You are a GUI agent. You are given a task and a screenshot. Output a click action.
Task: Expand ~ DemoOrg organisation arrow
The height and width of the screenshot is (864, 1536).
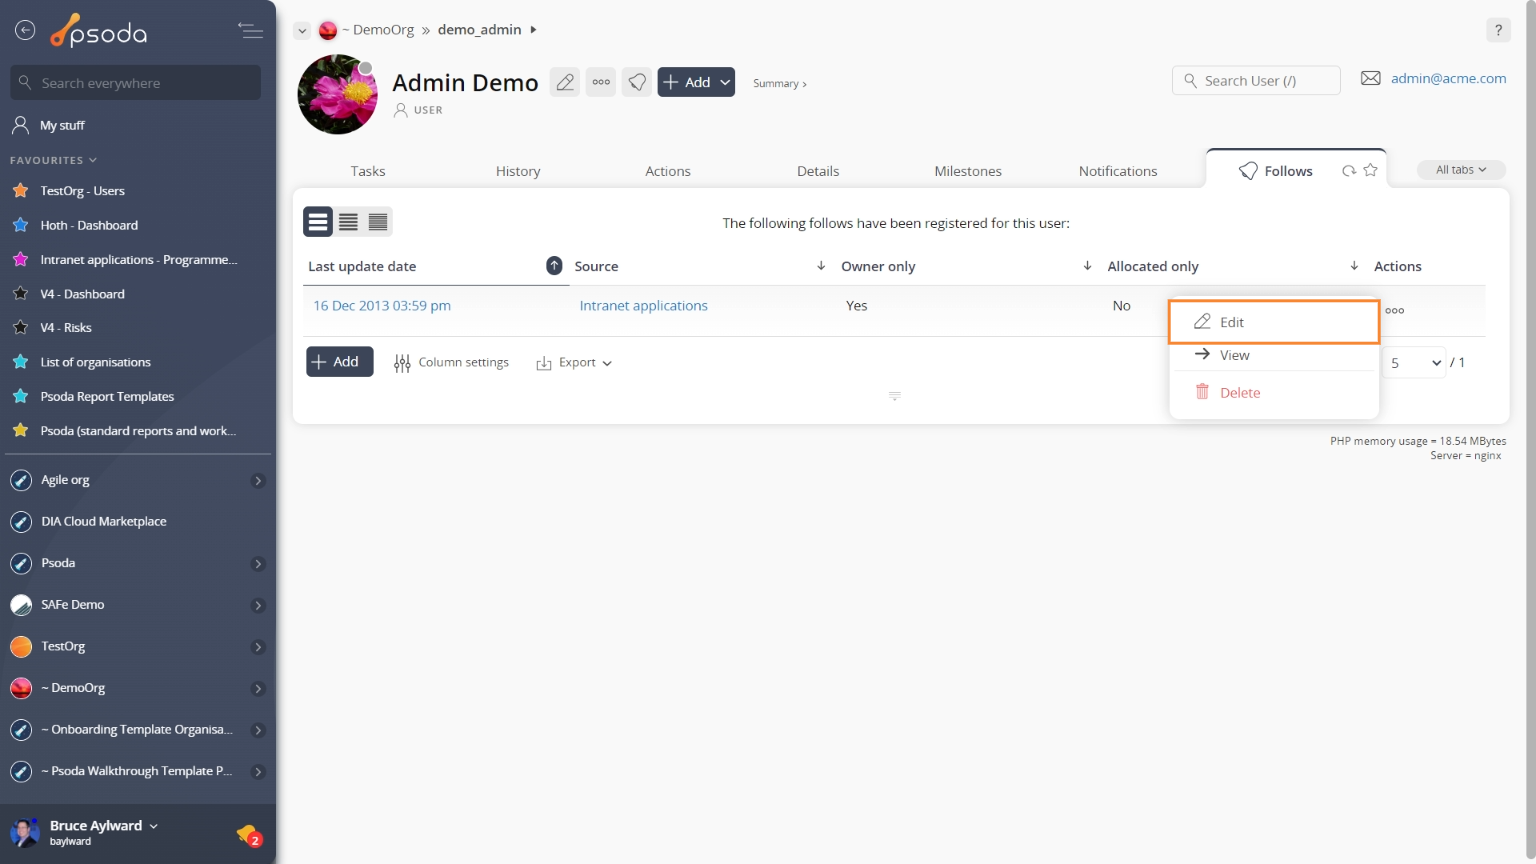258,689
